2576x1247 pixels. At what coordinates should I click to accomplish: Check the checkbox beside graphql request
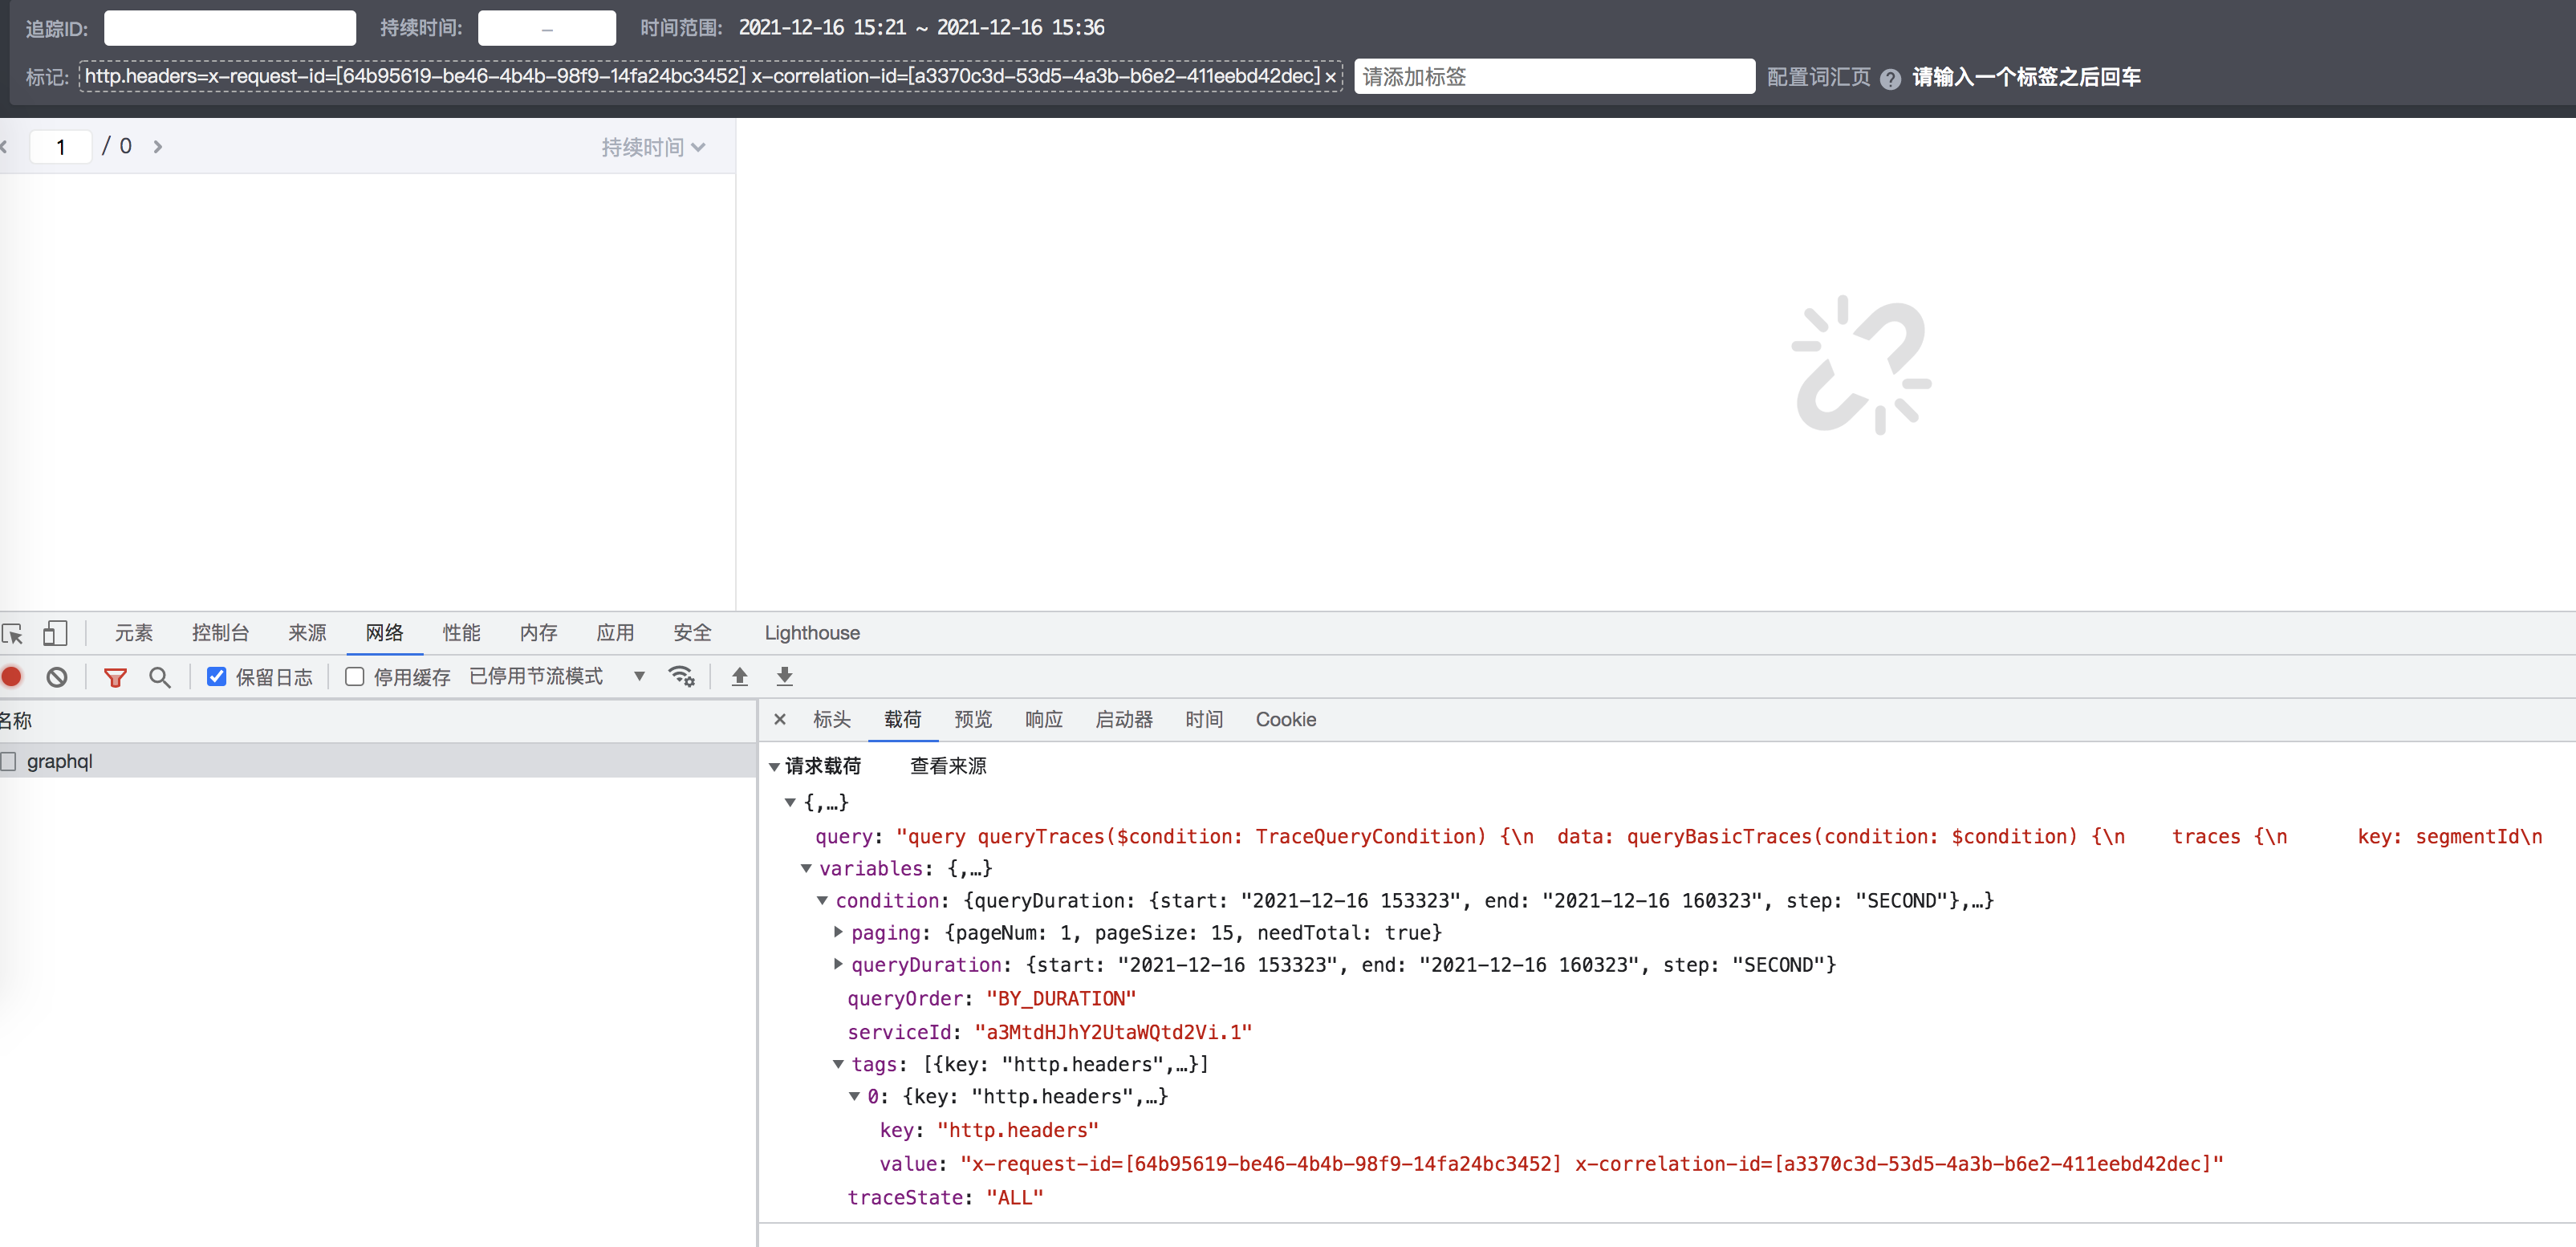pos(9,761)
